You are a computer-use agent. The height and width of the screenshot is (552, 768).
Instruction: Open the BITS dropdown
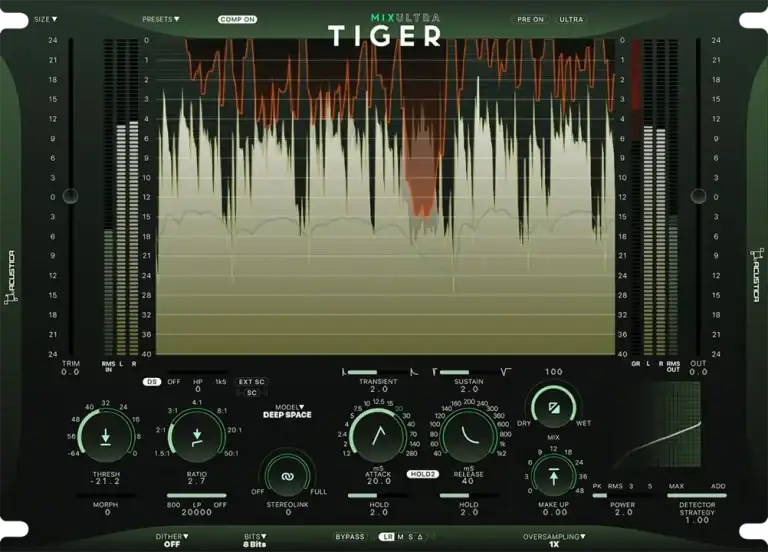pos(255,536)
